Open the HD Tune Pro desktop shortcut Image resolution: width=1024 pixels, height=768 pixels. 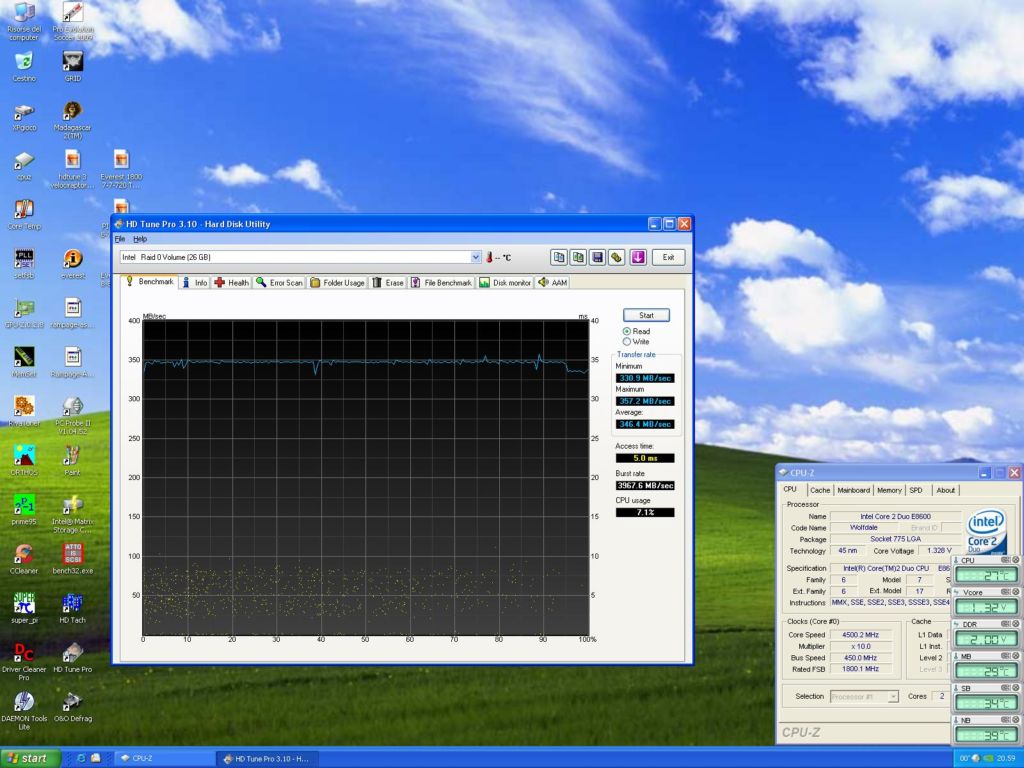pos(72,658)
